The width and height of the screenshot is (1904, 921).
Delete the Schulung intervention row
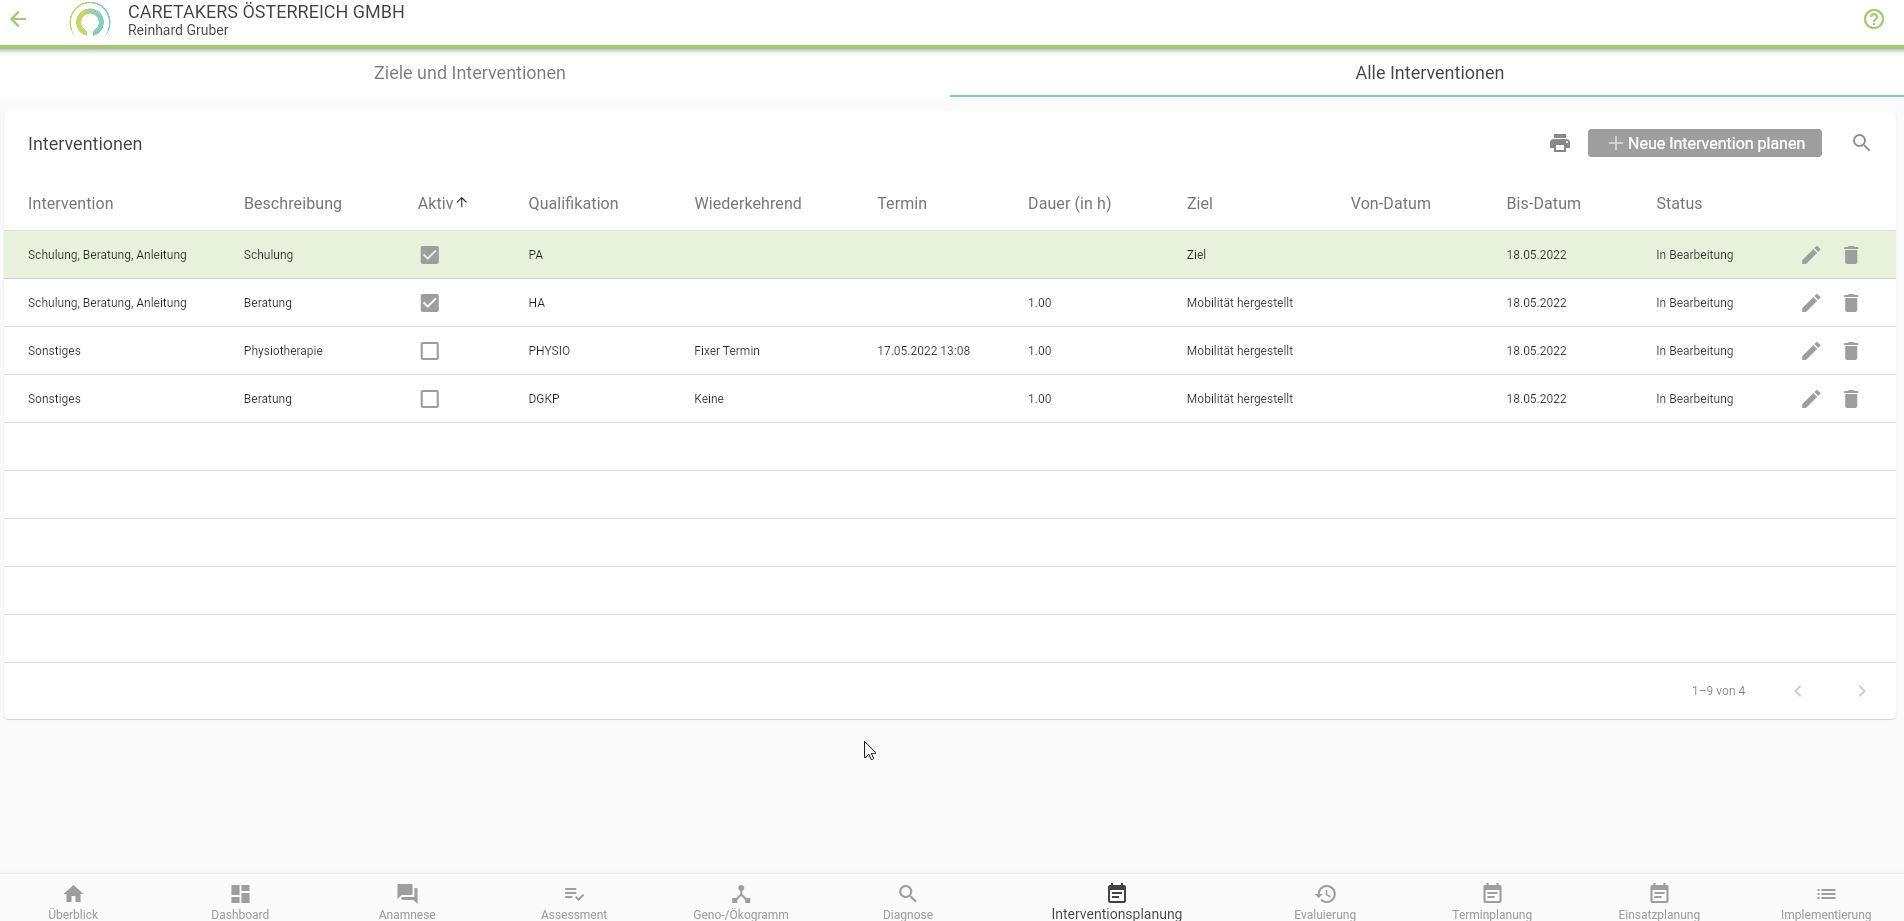pos(1850,255)
